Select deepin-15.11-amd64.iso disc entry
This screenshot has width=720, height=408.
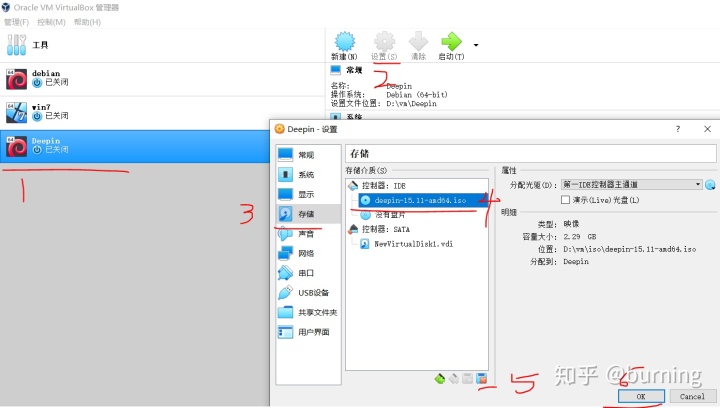(x=422, y=200)
